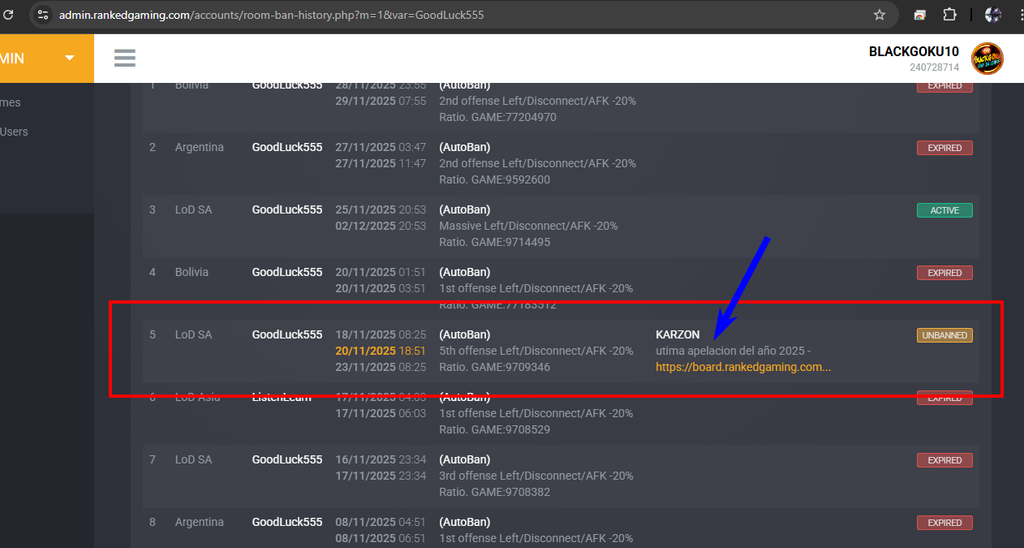The image size is (1024, 548).
Task: Click Argentina room in row 2
Action: 199,147
